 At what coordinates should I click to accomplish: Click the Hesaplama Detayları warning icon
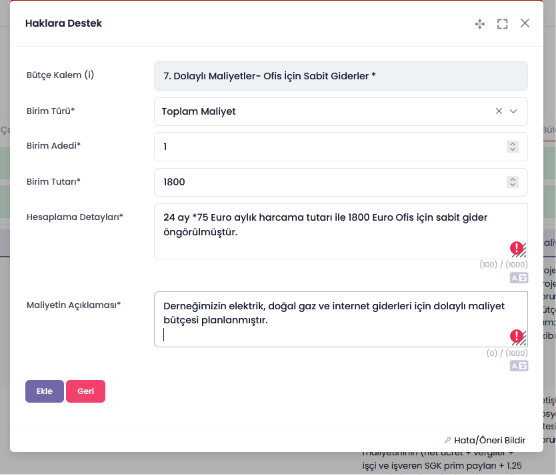(x=516, y=248)
